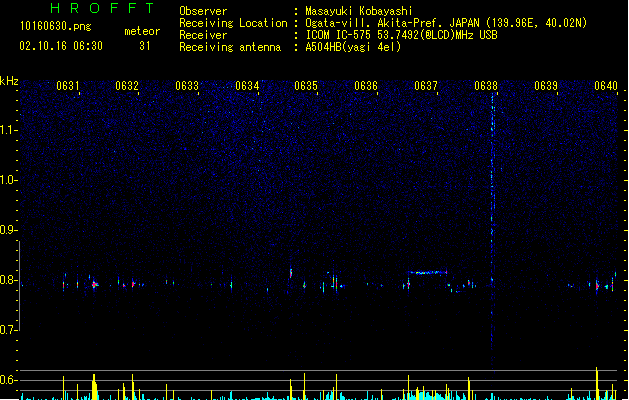Click the 0631 time marker
The height and width of the screenshot is (400, 629).
click(67, 86)
